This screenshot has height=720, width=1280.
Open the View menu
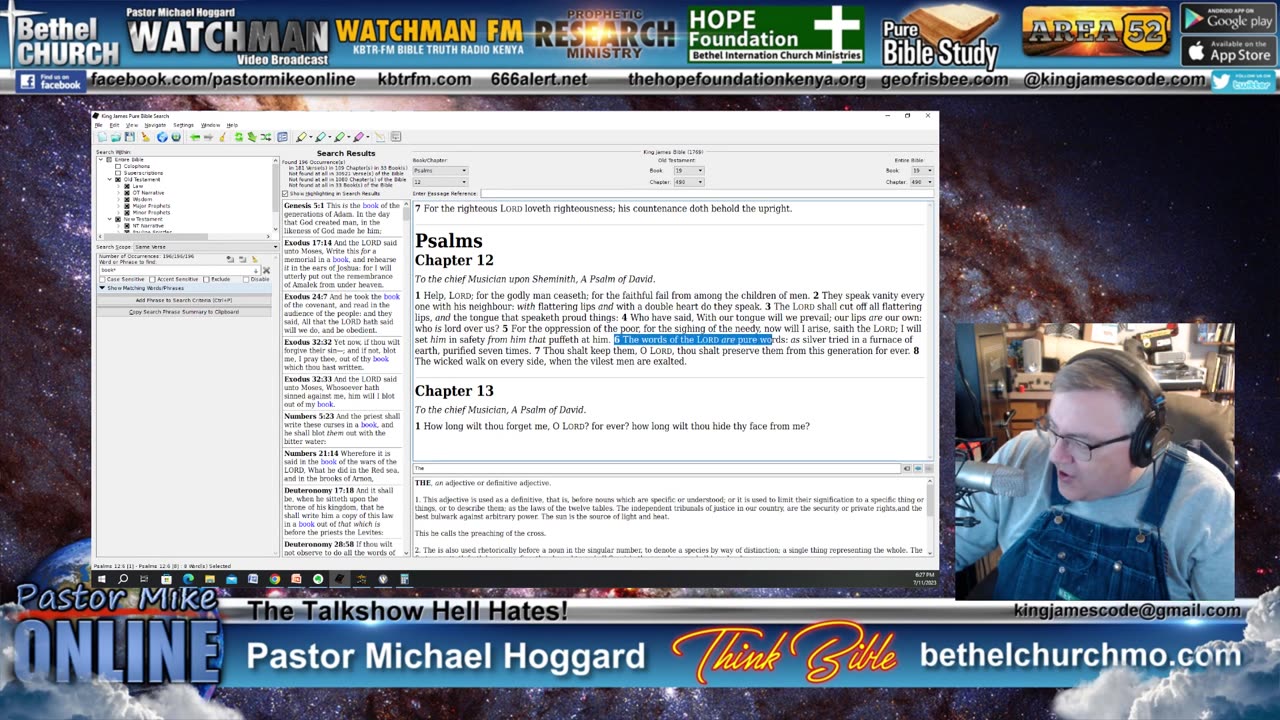[132, 125]
